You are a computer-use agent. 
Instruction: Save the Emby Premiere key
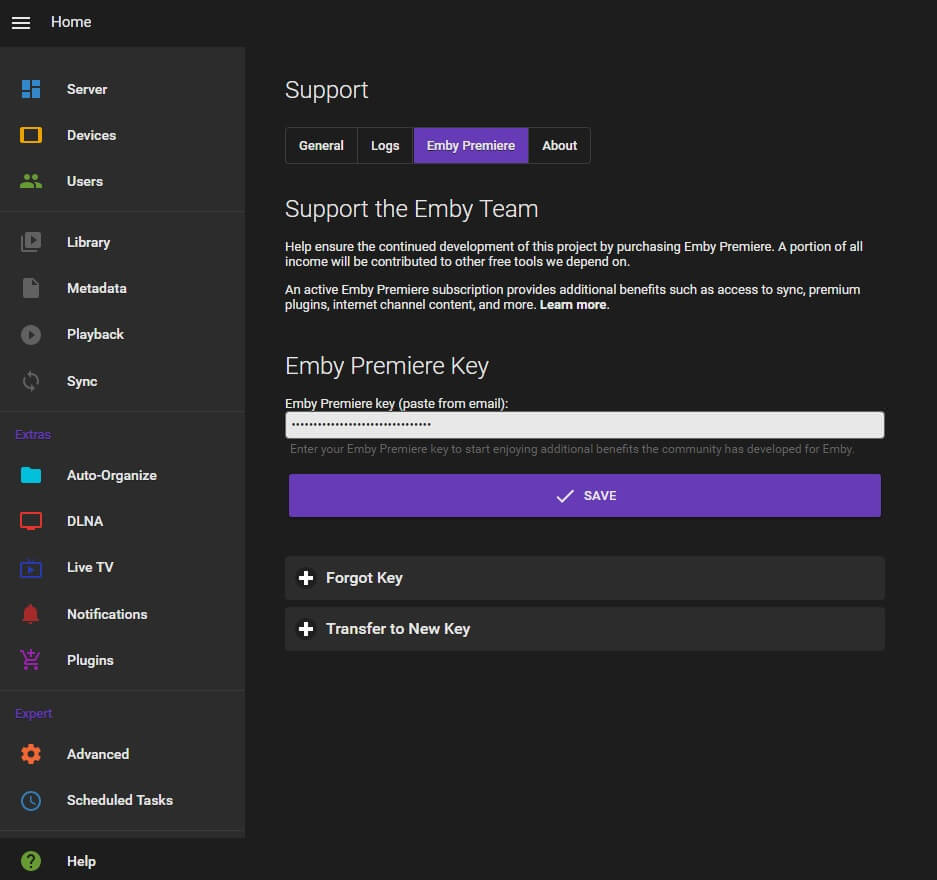pos(584,495)
